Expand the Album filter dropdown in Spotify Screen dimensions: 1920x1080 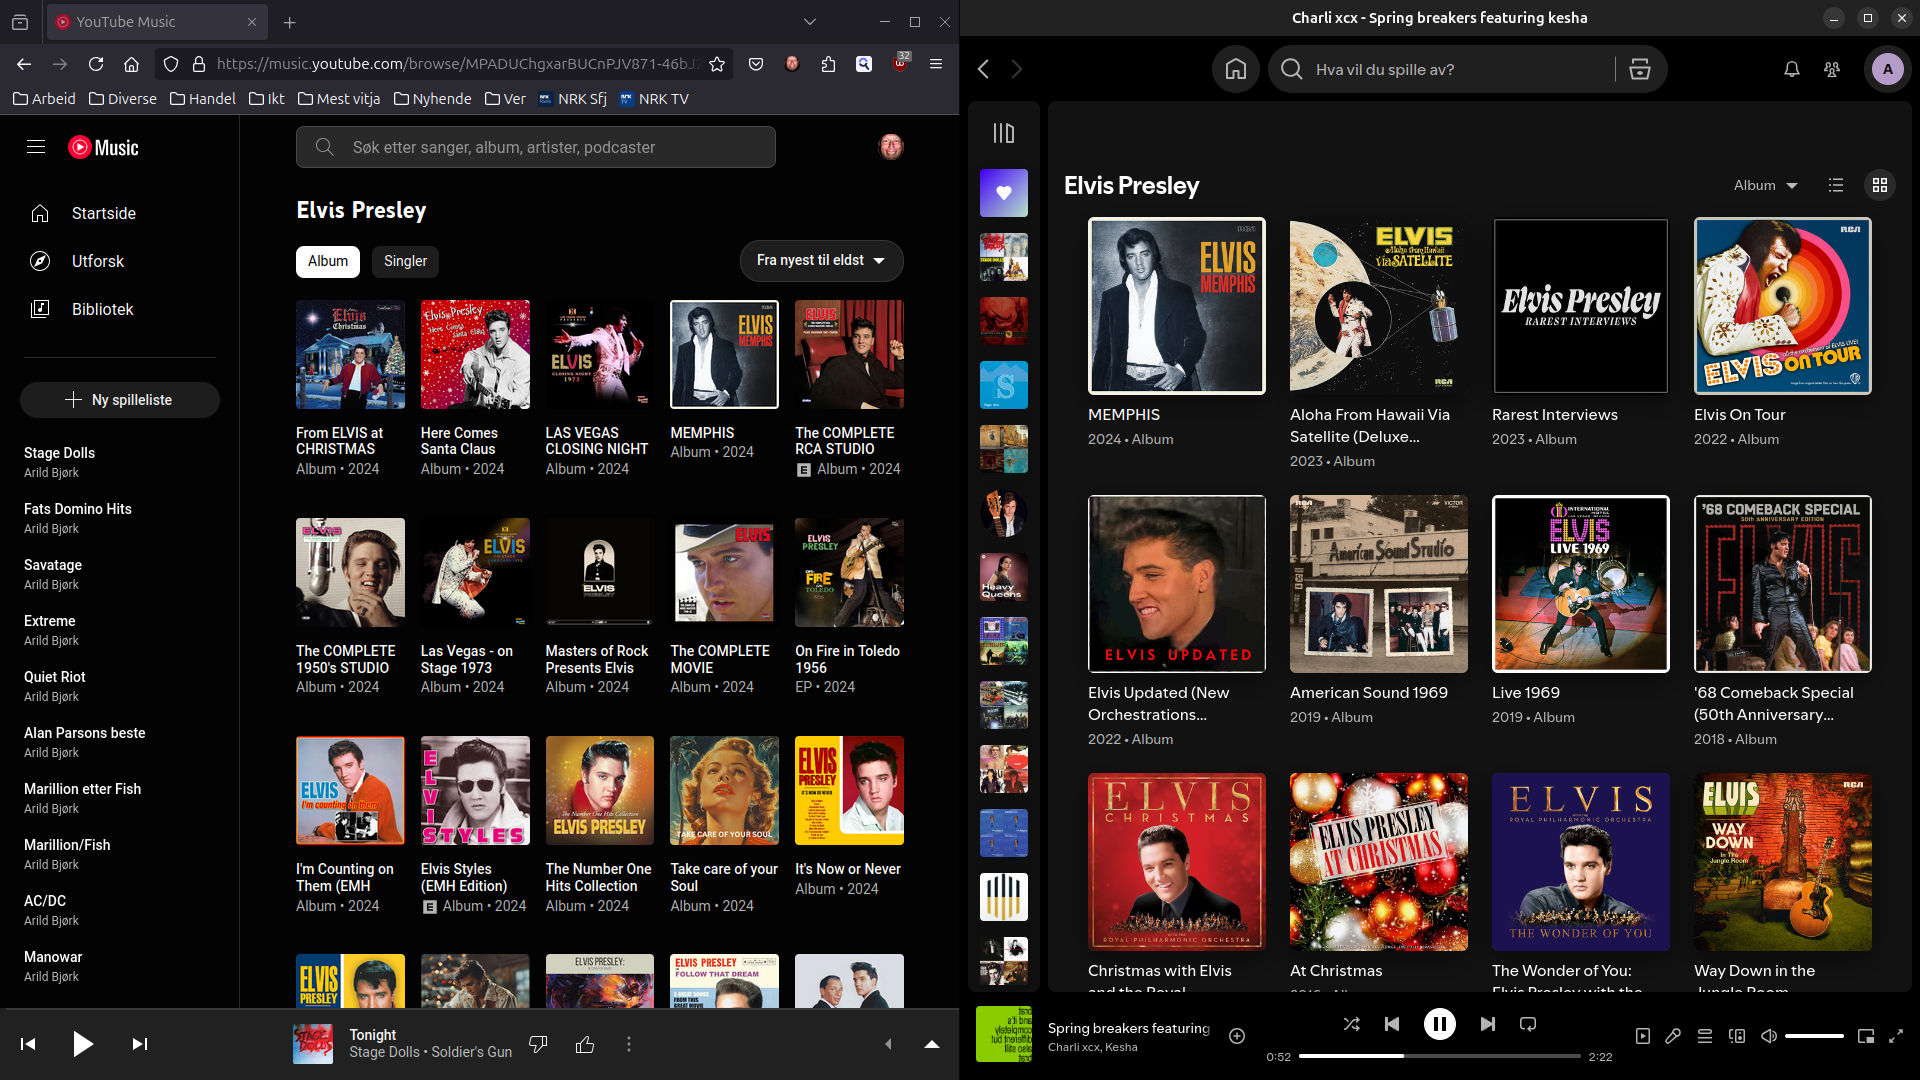[1765, 185]
